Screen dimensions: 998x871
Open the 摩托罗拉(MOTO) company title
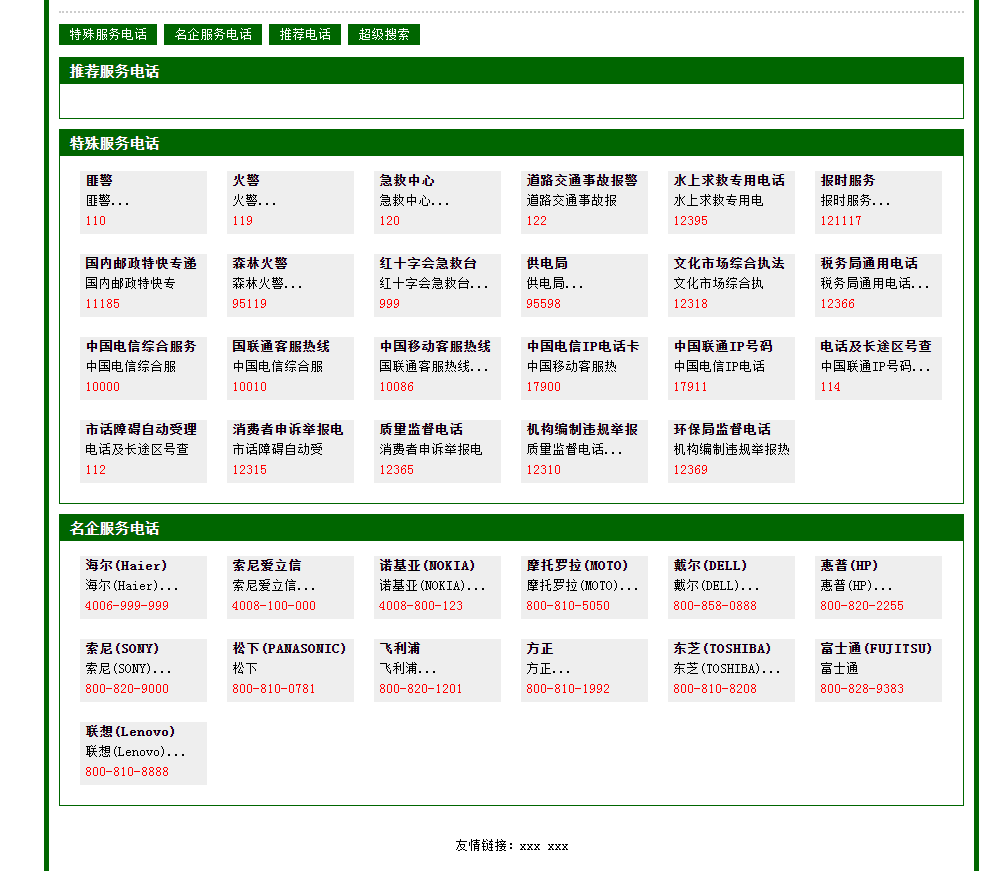coord(577,565)
